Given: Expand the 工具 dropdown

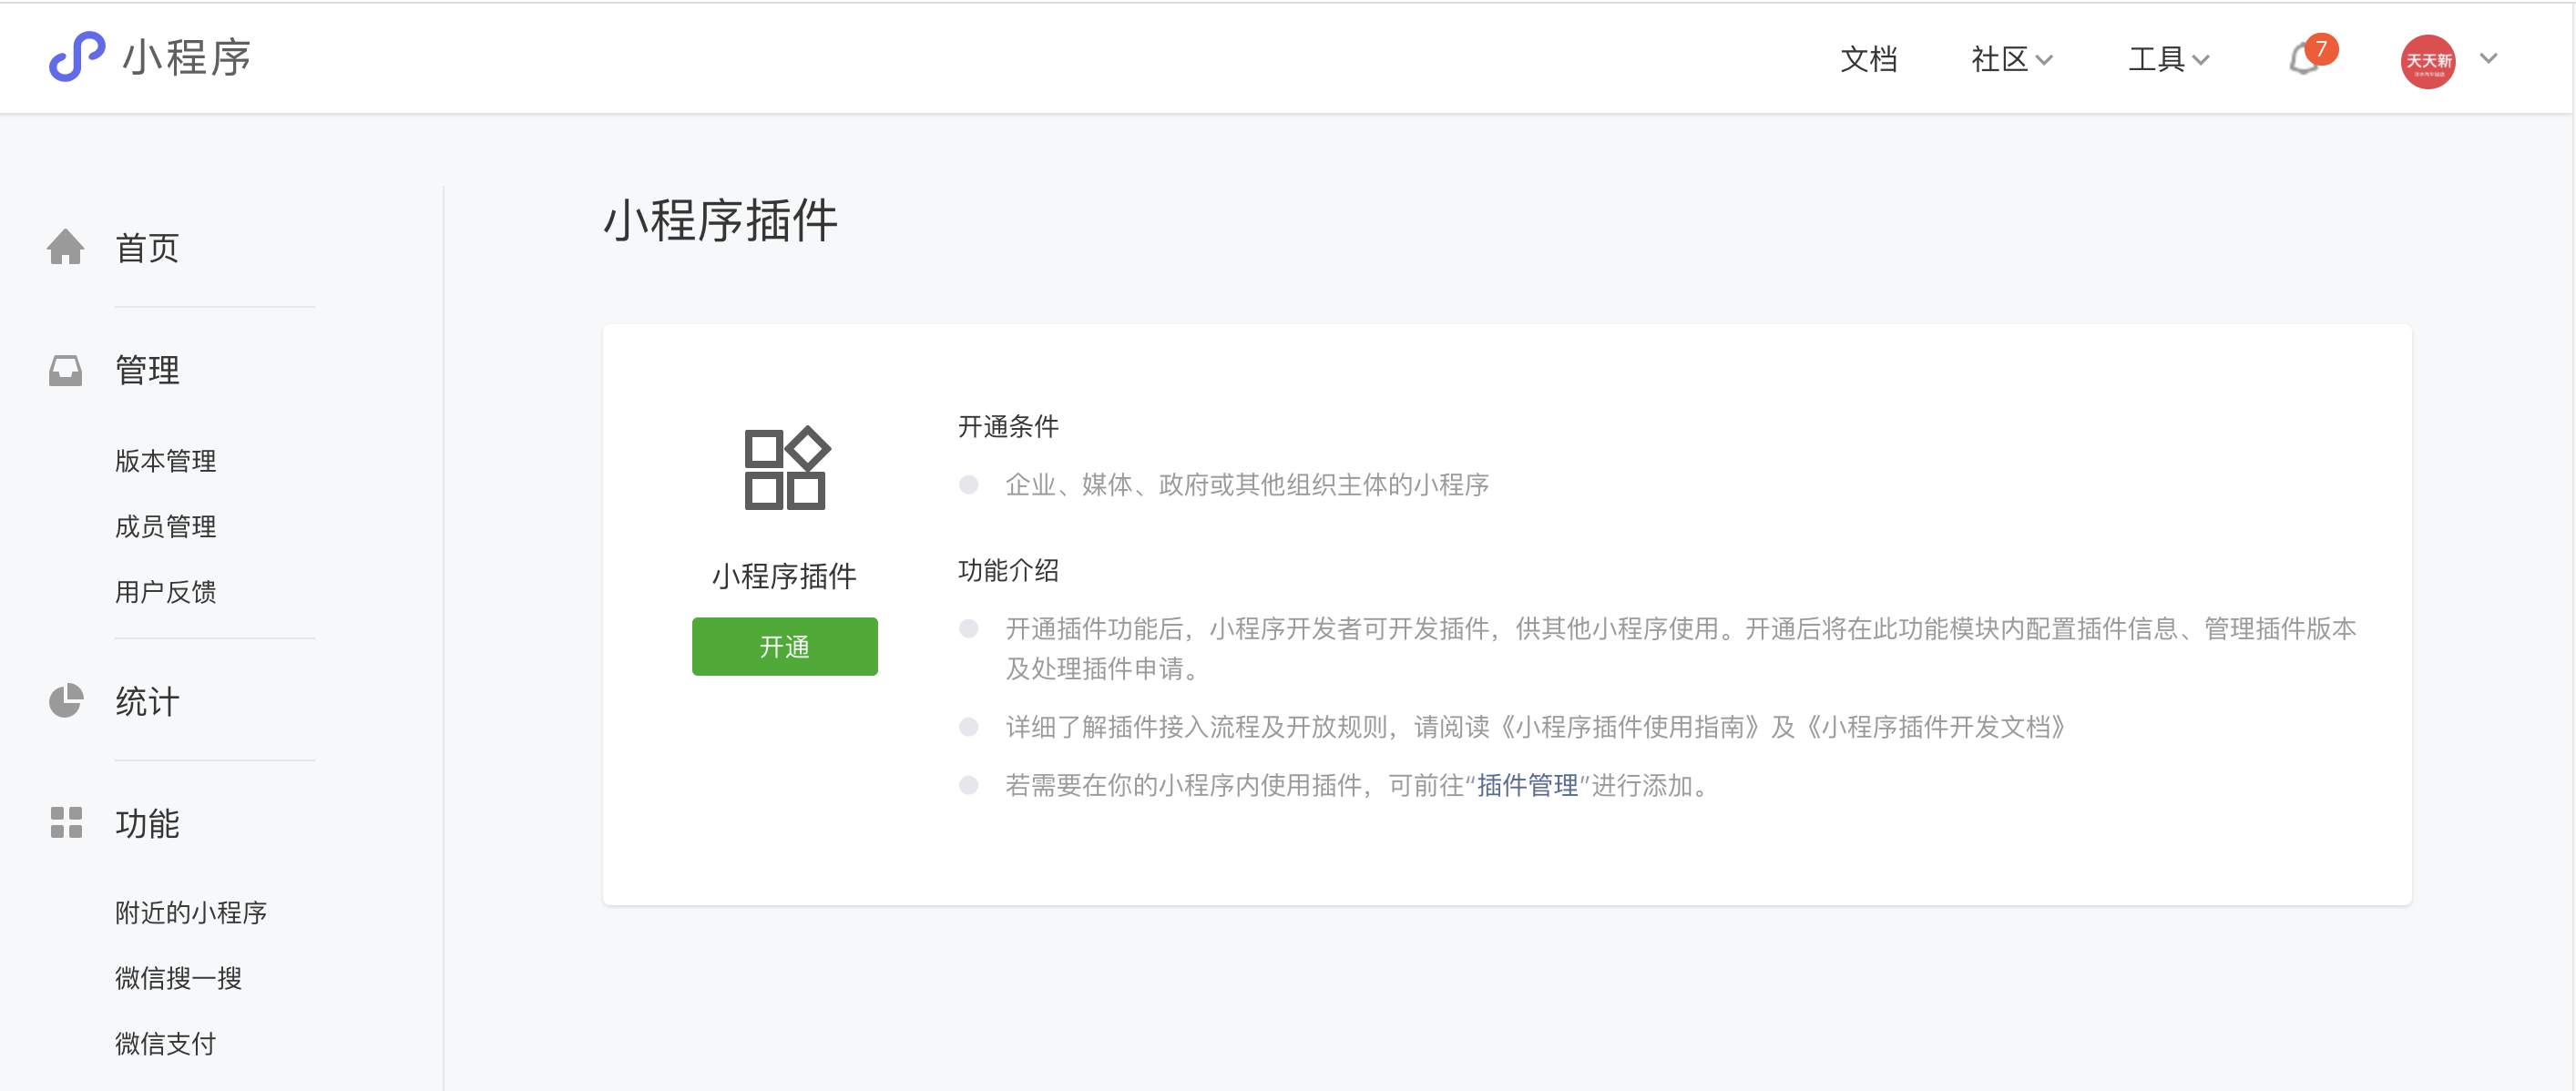Looking at the screenshot, I should (x=2168, y=60).
